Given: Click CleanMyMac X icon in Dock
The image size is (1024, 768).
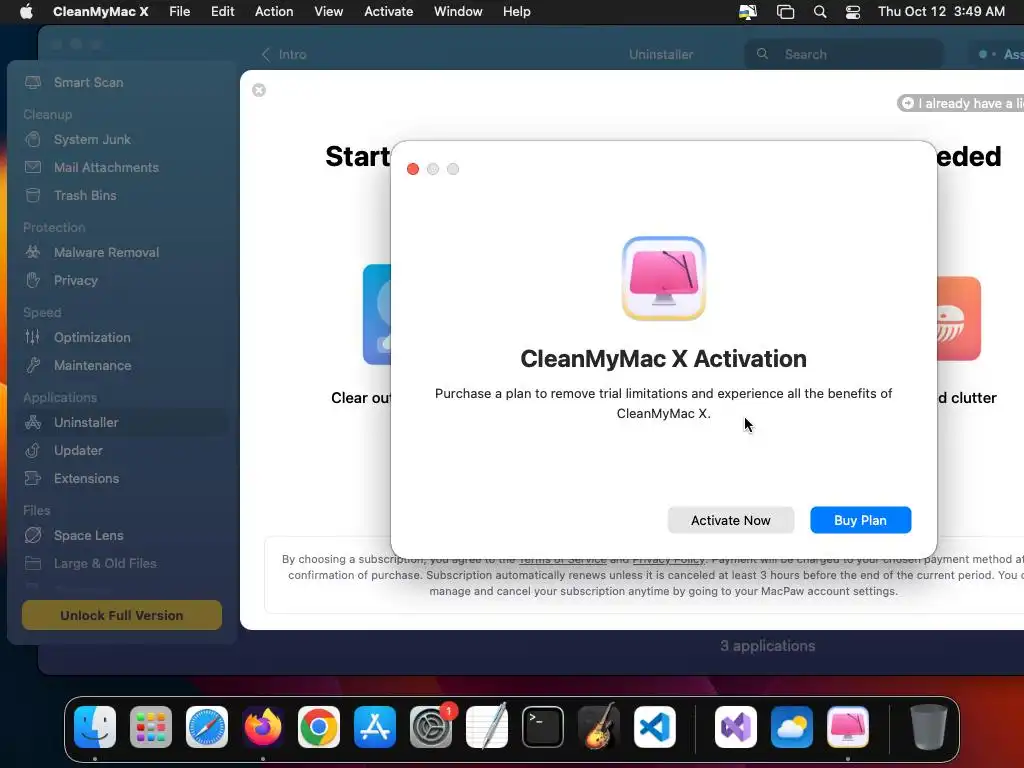Looking at the screenshot, I should pyautogui.click(x=848, y=727).
